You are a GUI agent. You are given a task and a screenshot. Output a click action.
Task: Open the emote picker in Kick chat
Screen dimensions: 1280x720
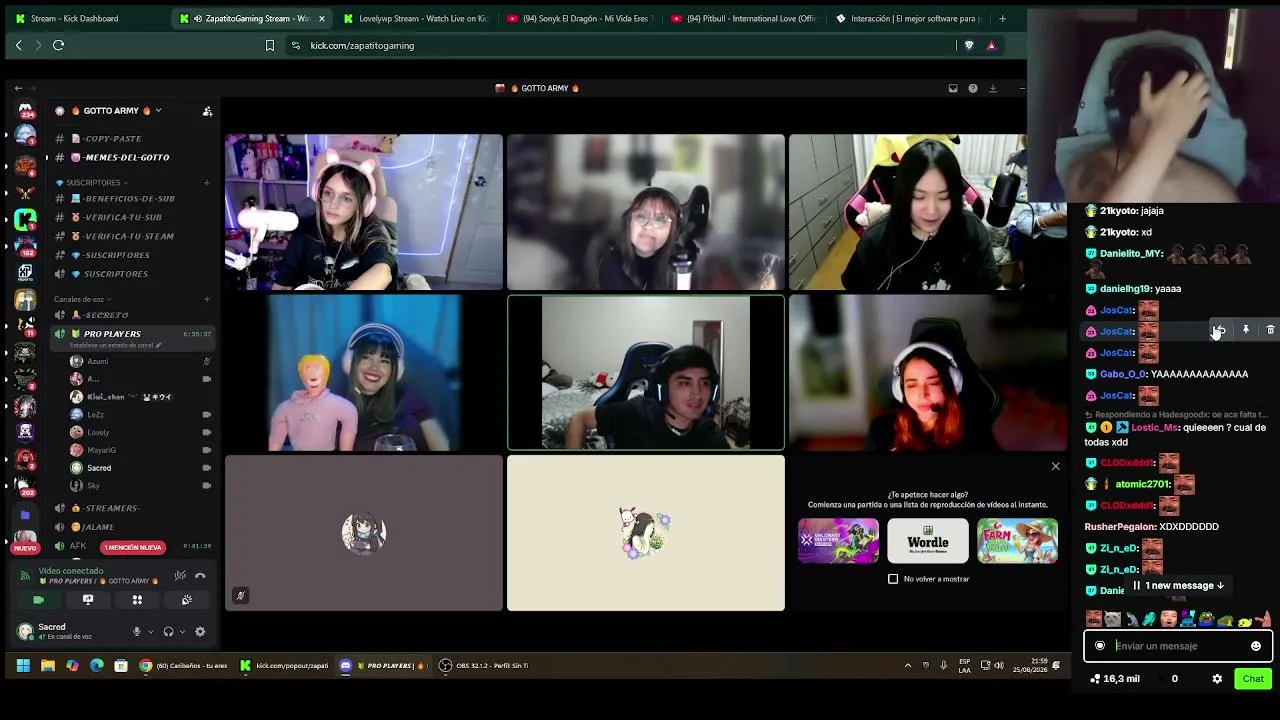point(1256,646)
